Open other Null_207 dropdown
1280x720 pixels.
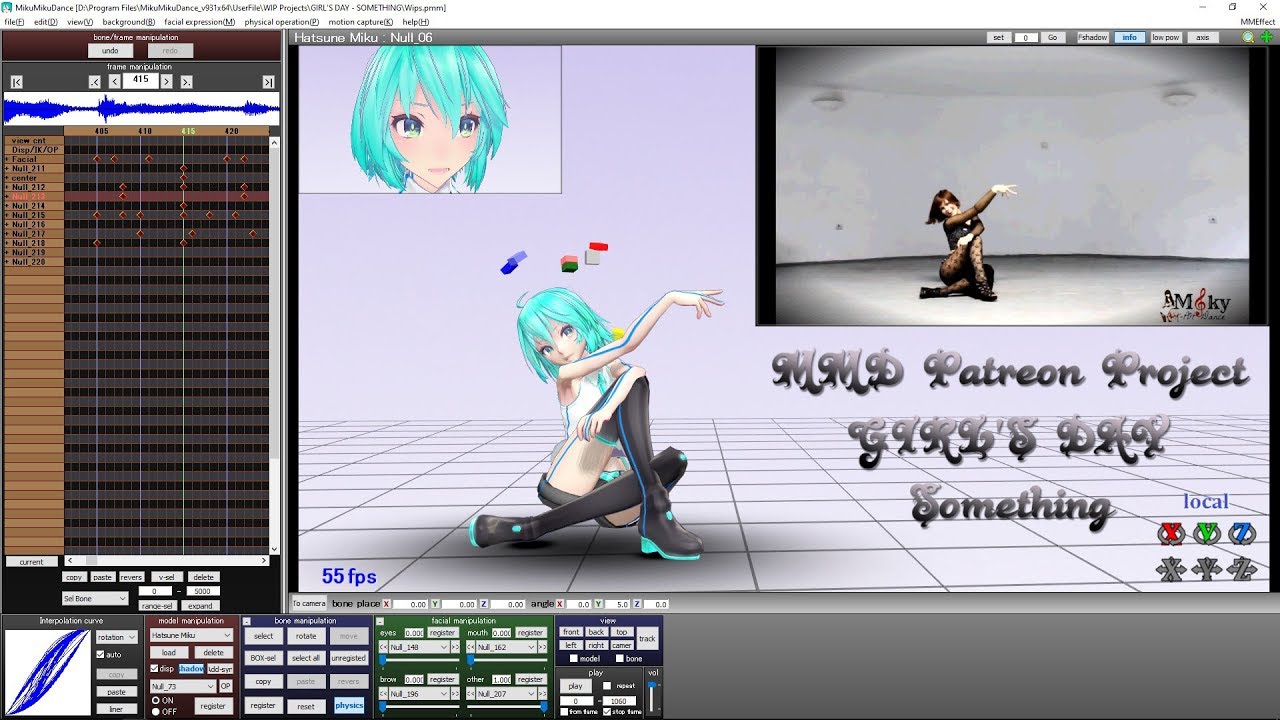pos(507,693)
